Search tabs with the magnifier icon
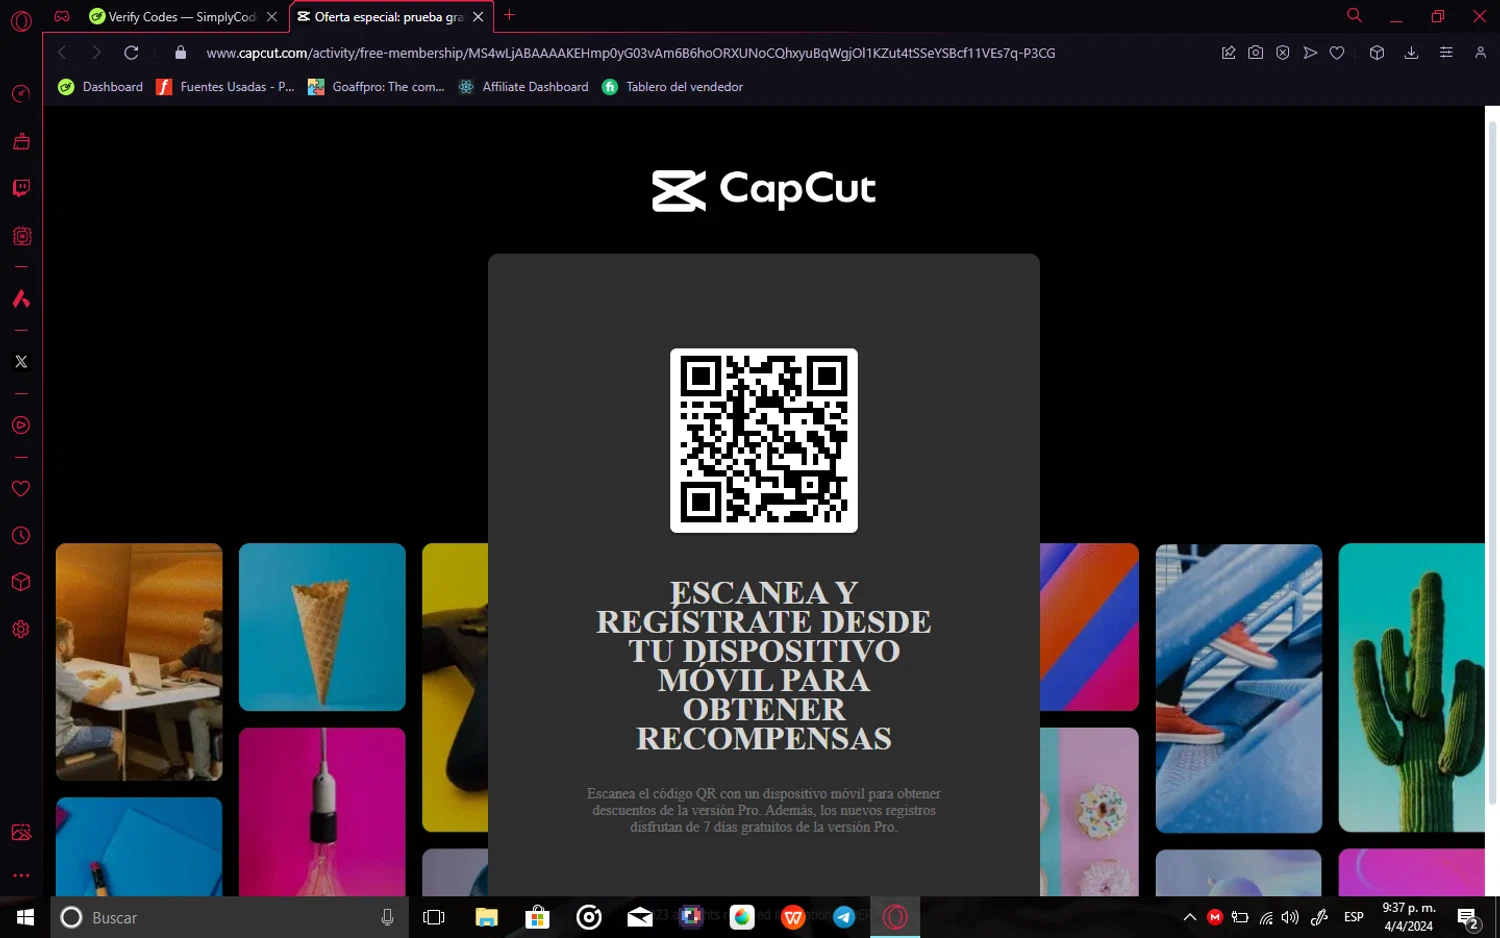This screenshot has height=938, width=1500. click(1354, 15)
